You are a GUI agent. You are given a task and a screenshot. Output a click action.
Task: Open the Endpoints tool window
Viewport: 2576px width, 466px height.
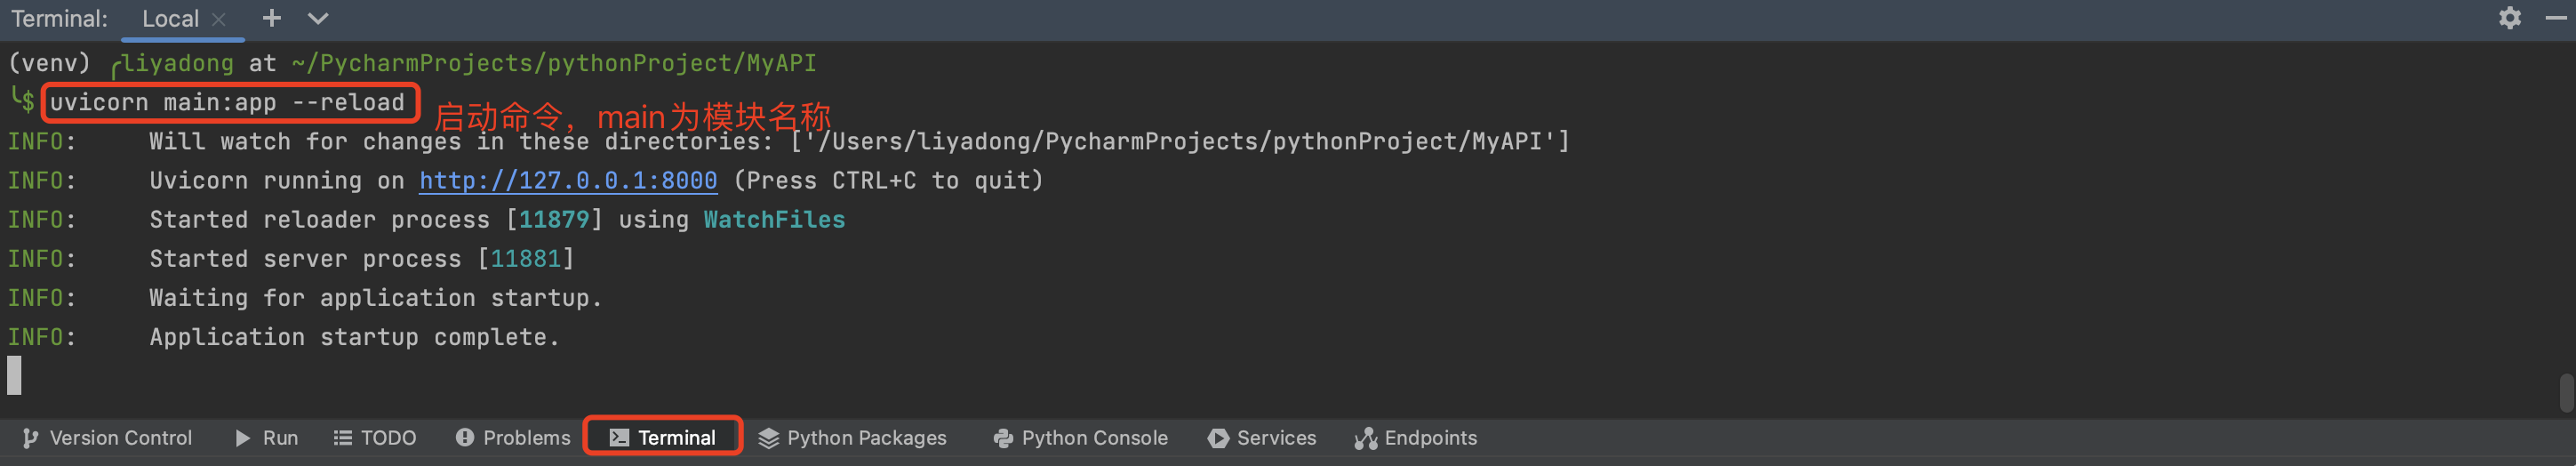tap(1416, 438)
